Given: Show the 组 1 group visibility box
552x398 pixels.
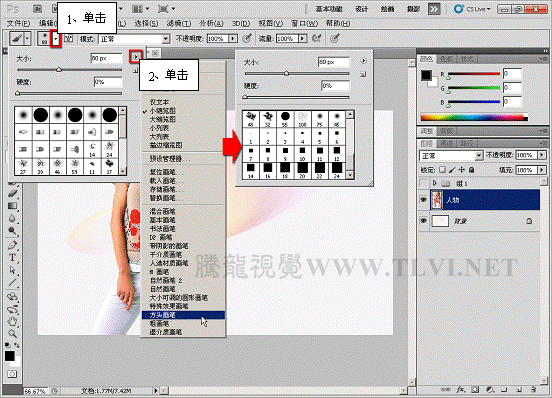Looking at the screenshot, I should pyautogui.click(x=424, y=183).
